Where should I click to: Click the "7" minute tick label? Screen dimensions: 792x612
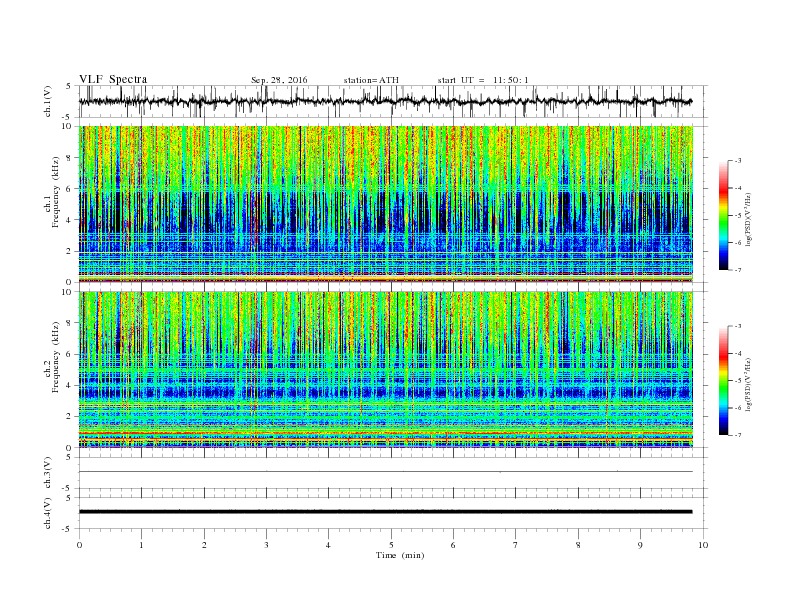click(x=516, y=545)
